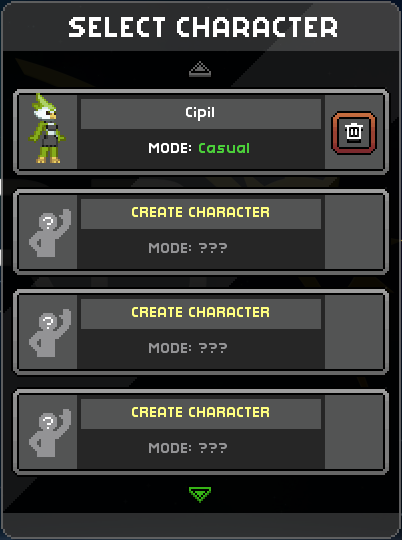Click MODE: ??? in the bottom empty slot
402x540 pixels.
tap(188, 448)
